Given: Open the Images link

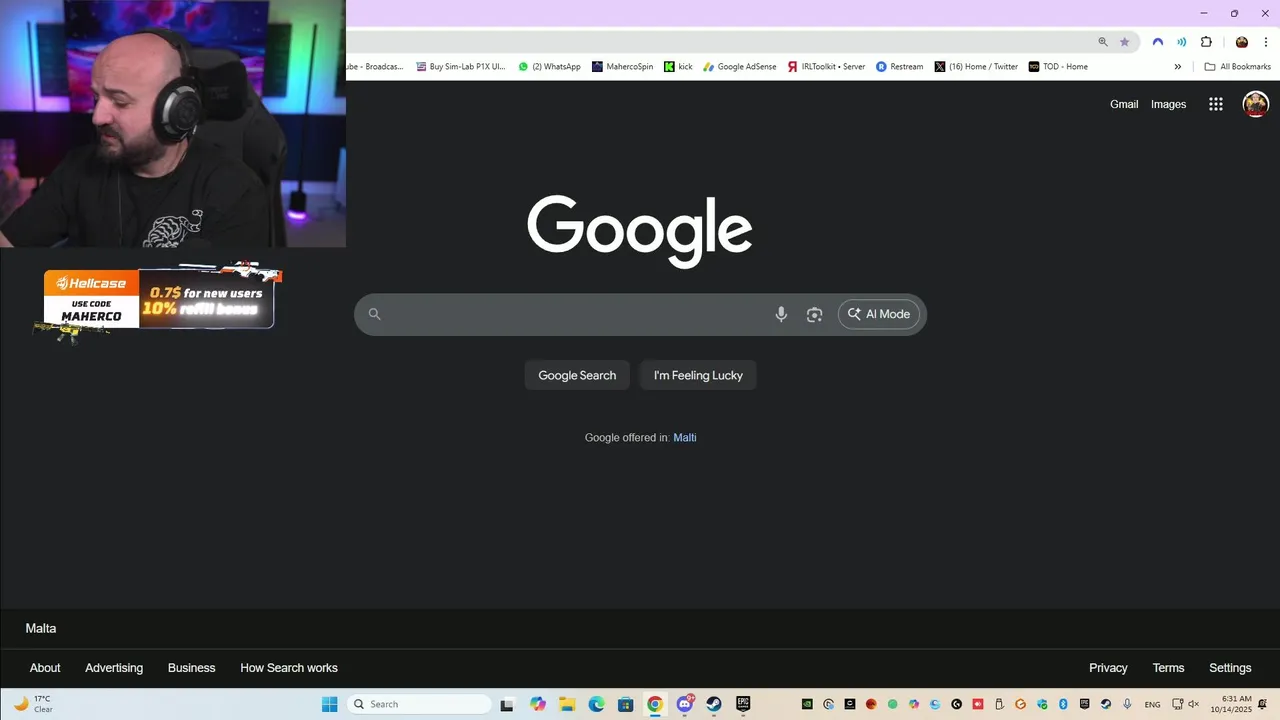Looking at the screenshot, I should coord(1168,104).
